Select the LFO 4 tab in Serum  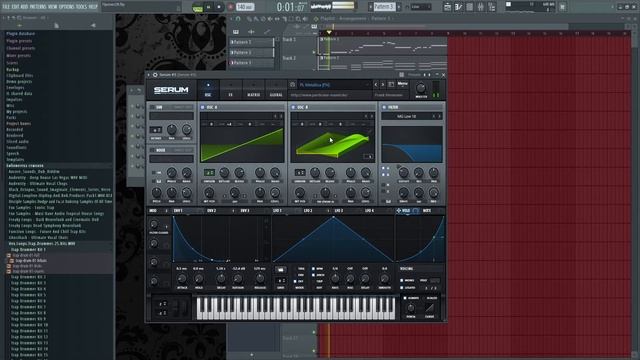click(x=369, y=211)
